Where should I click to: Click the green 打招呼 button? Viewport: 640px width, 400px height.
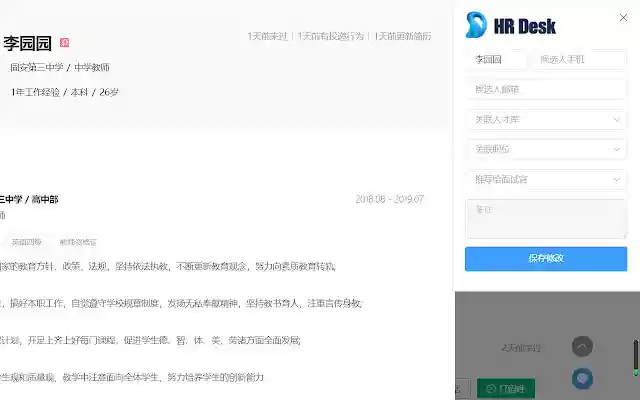click(x=506, y=388)
